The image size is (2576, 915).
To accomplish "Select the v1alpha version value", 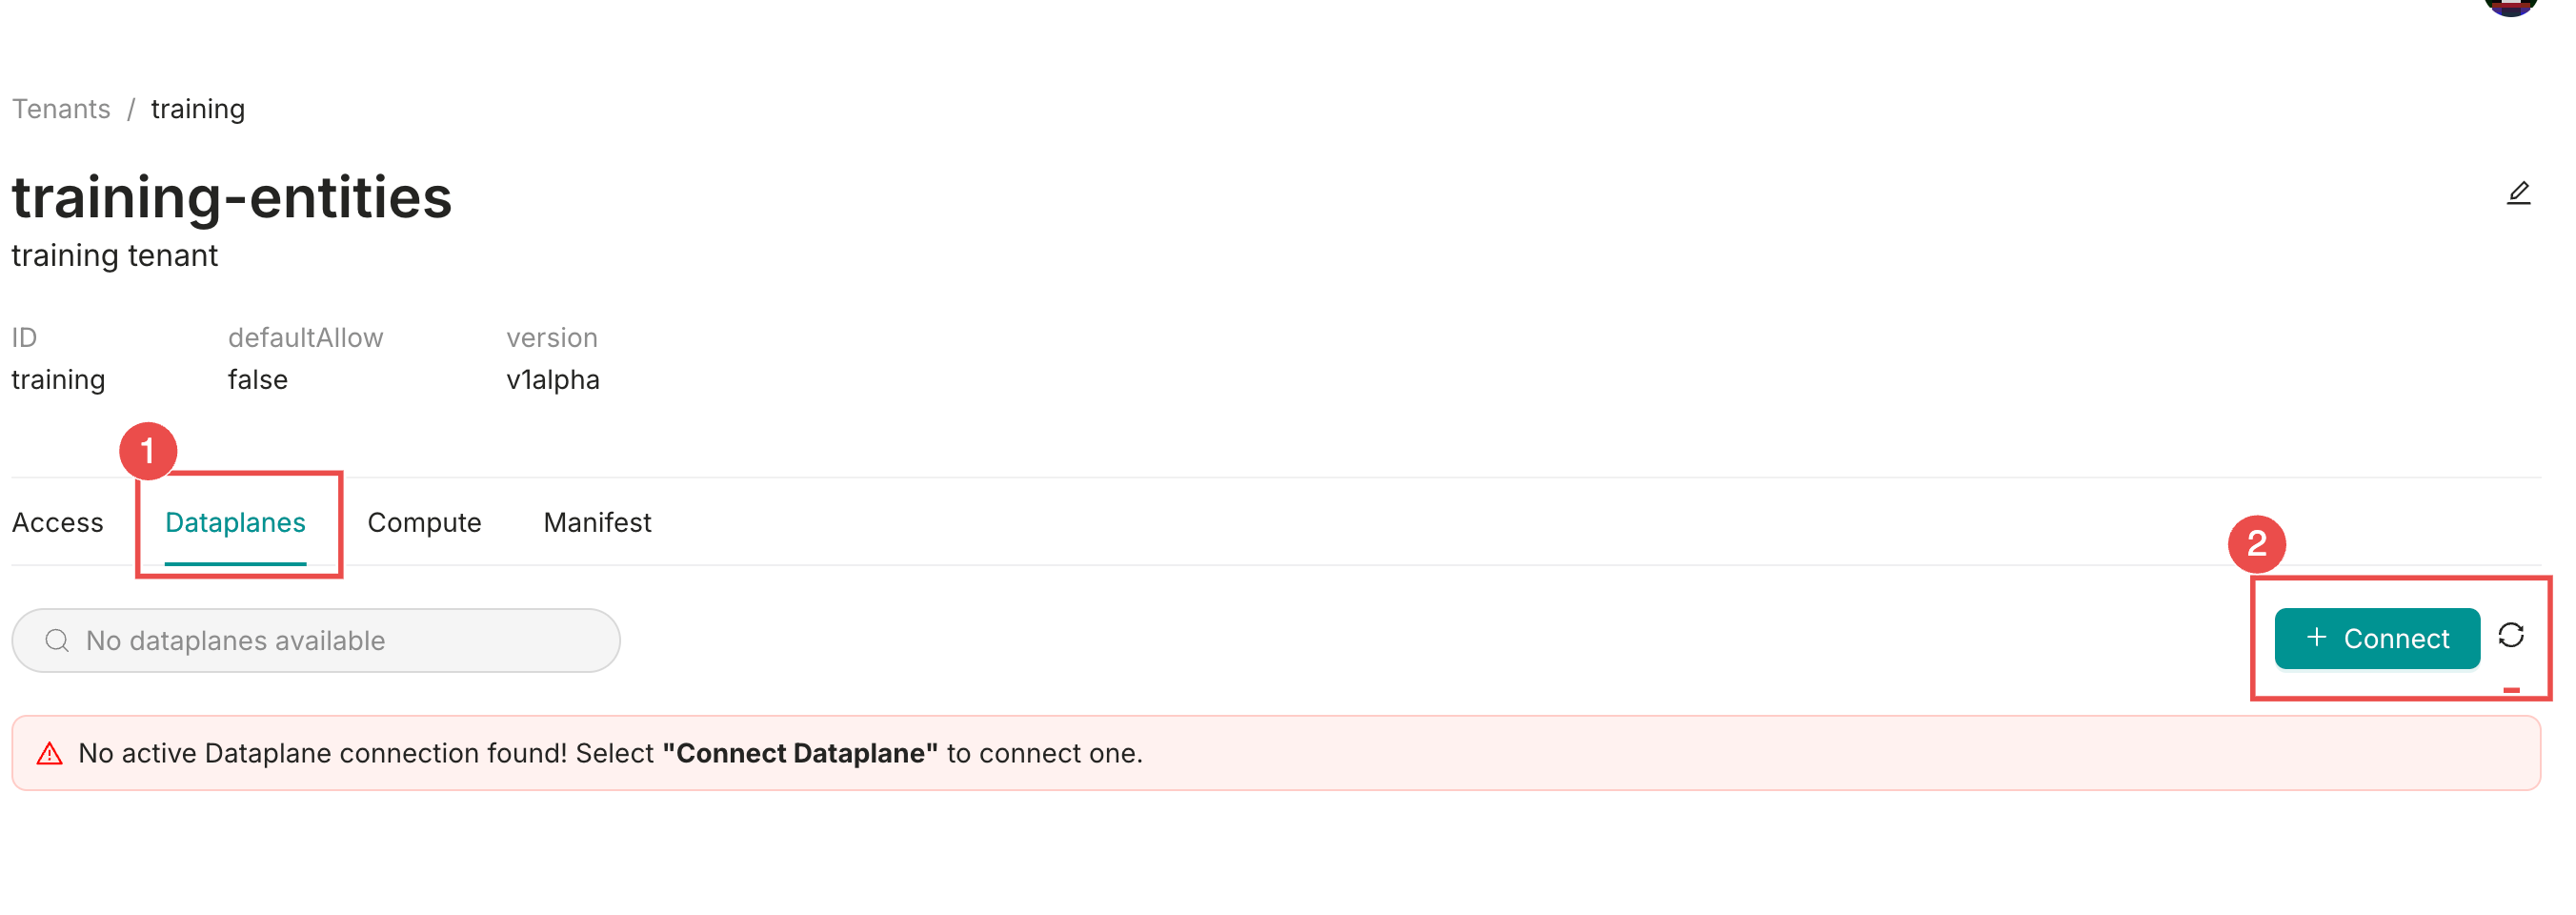I will (553, 380).
